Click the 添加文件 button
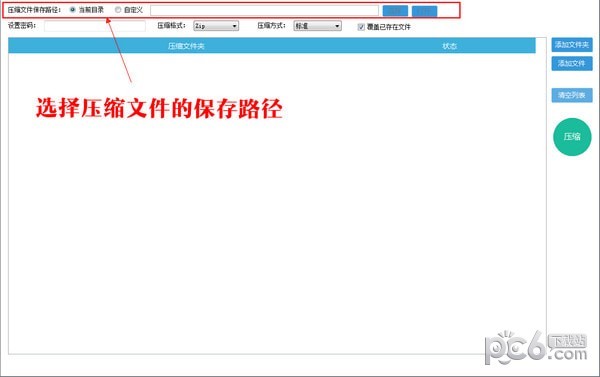600x377 pixels. 572,64
